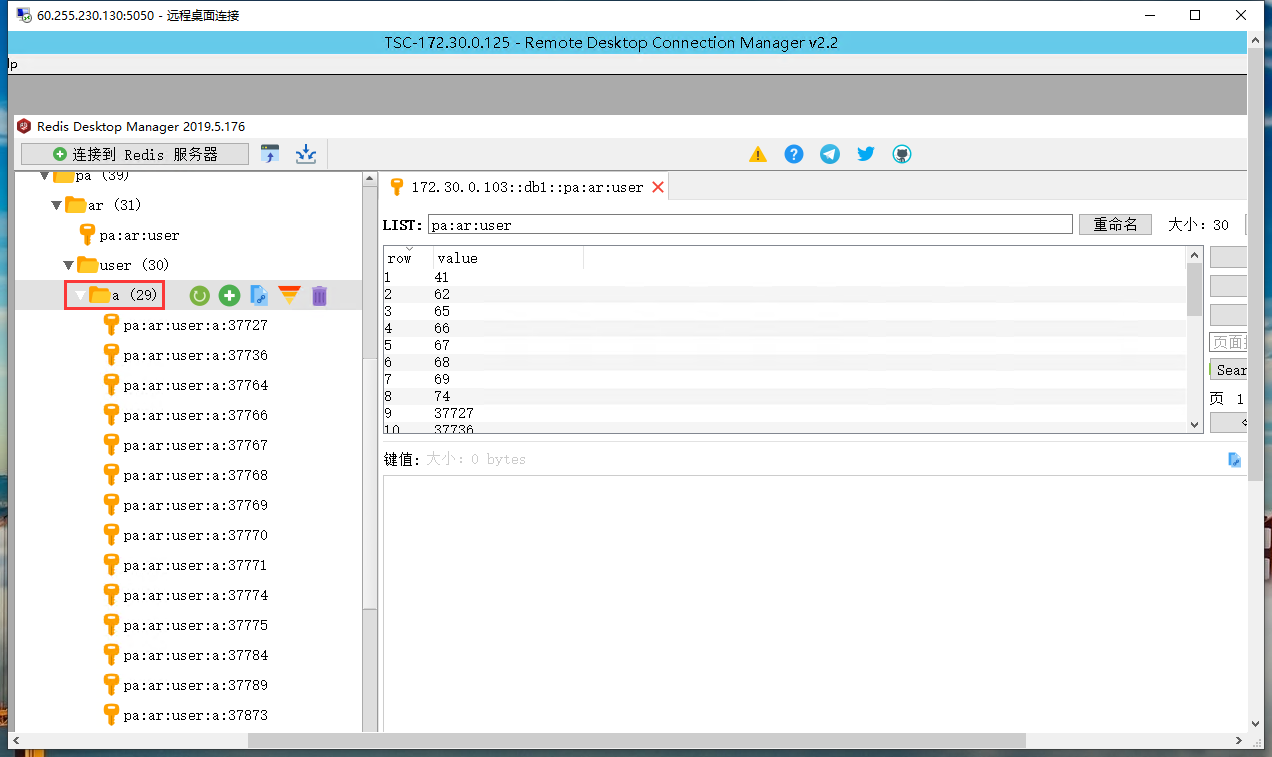Reload namespace a with green refresh icon
The height and width of the screenshot is (757, 1272).
(200, 295)
